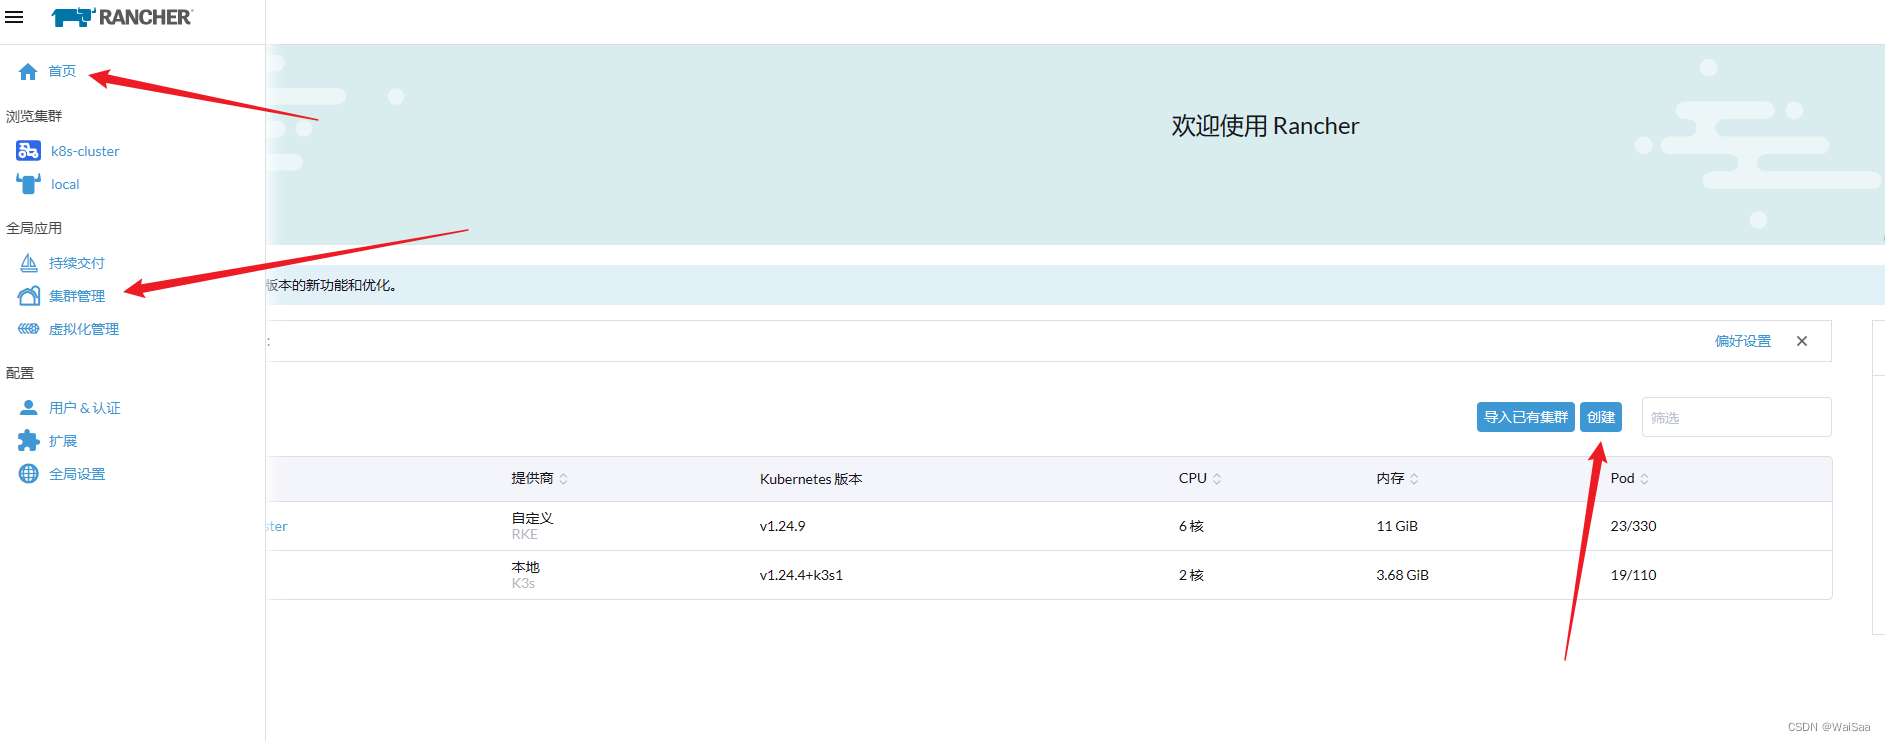Image resolution: width=1885 pixels, height=741 pixels.
Task: Sort the table by 内存 column
Action: (x=1398, y=479)
